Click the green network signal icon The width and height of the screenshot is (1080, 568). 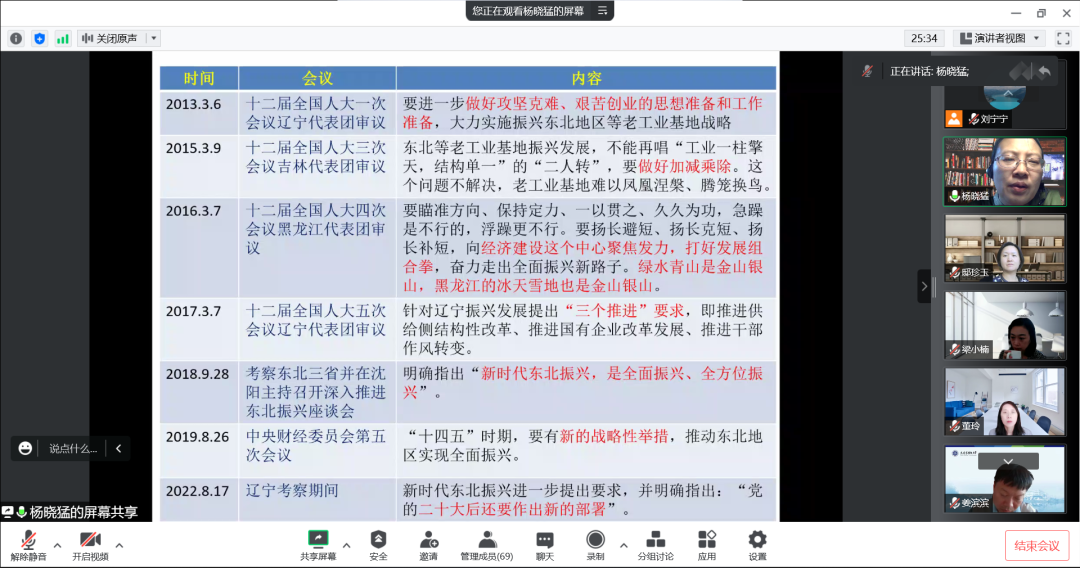[x=63, y=39]
